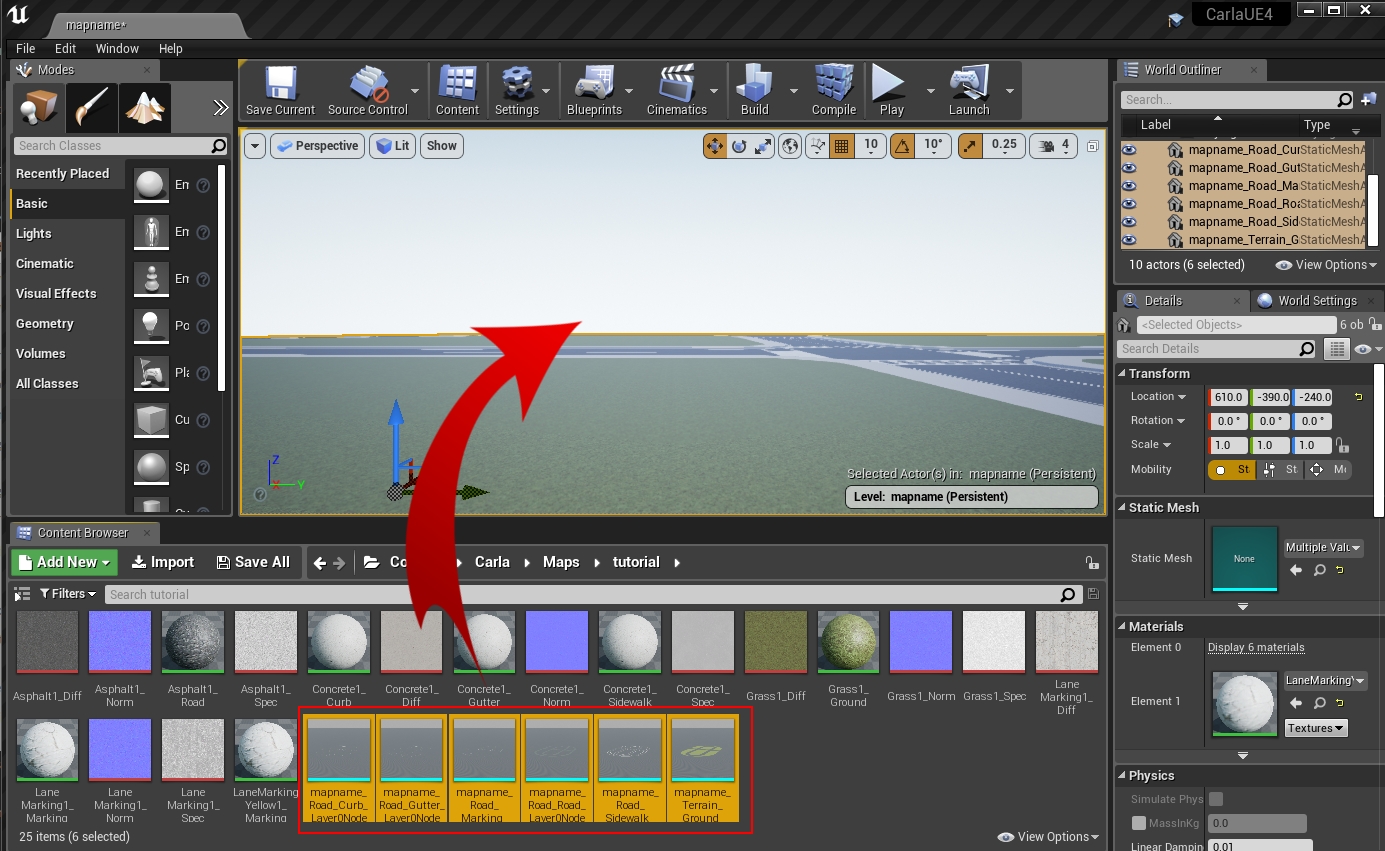
Task: Click the Import button
Action: pos(162,562)
